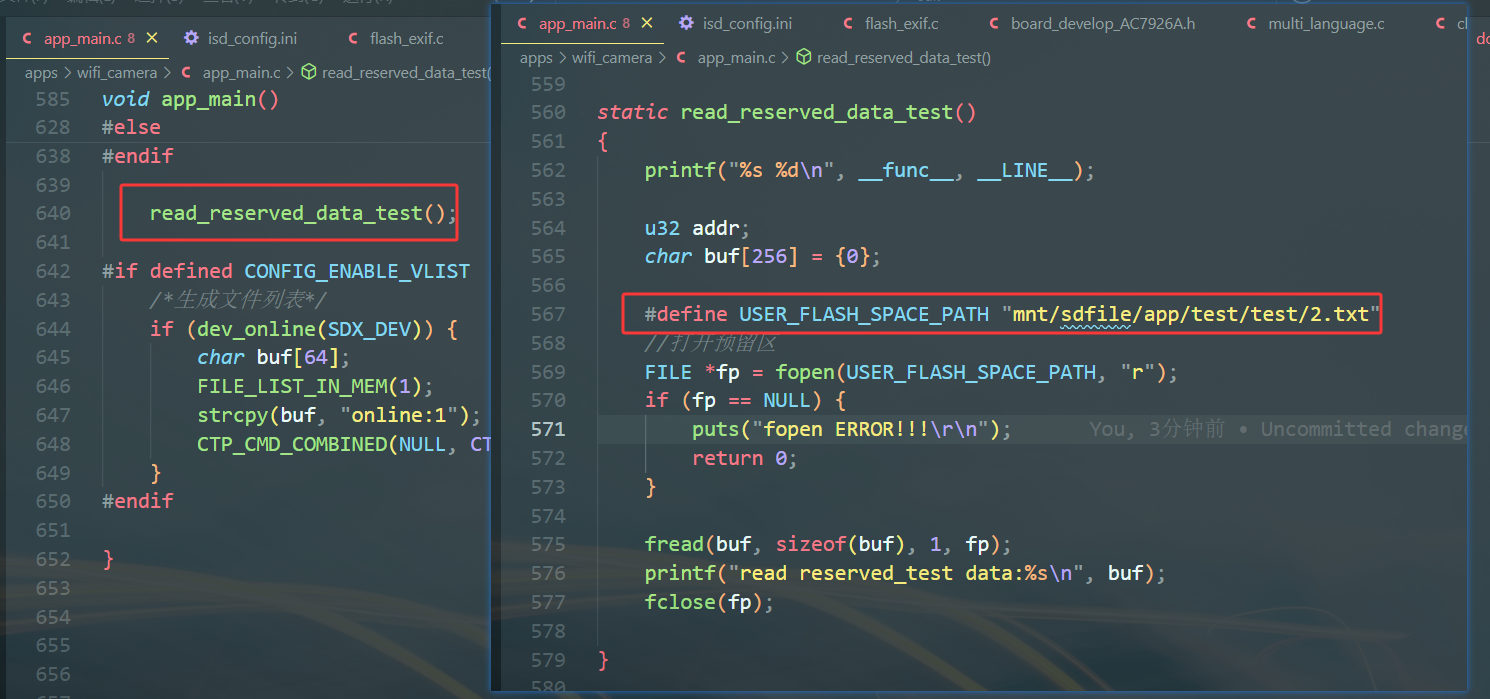Image resolution: width=1490 pixels, height=699 pixels.
Task: Open the 'apps' breadcrumb folder in right editor
Action: [536, 58]
